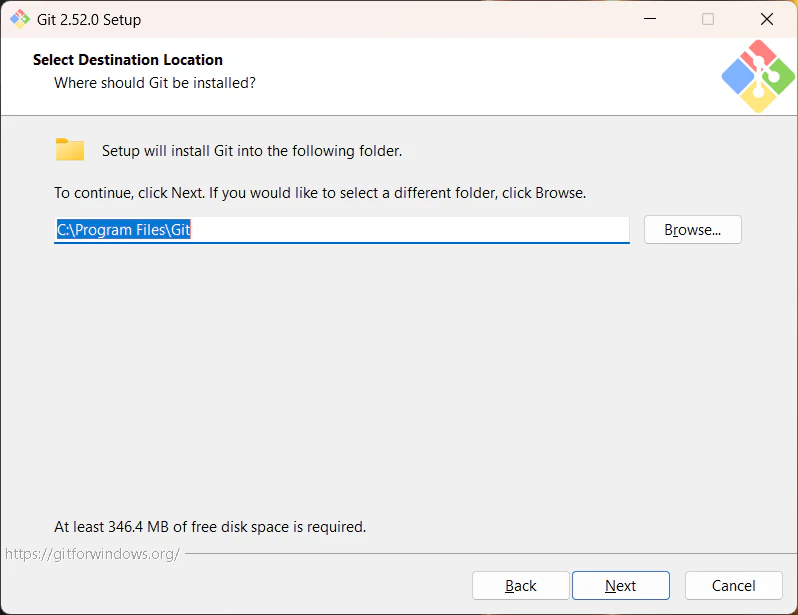Open the Browse... folder picker
Screen dimensions: 798x615
pos(693,230)
